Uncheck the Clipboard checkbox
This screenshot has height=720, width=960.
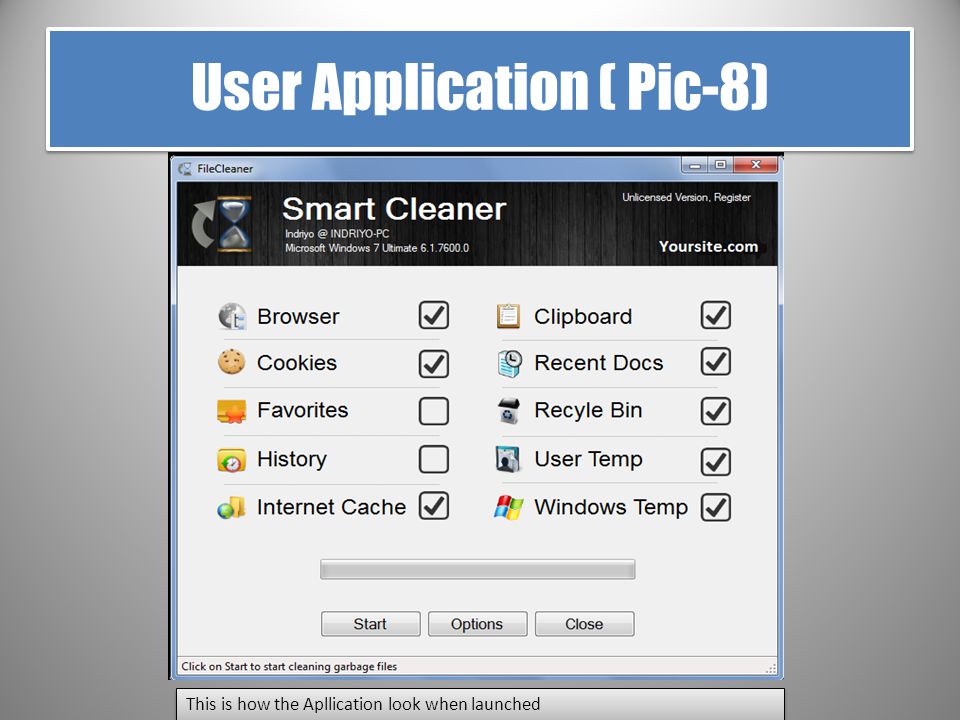(716, 315)
